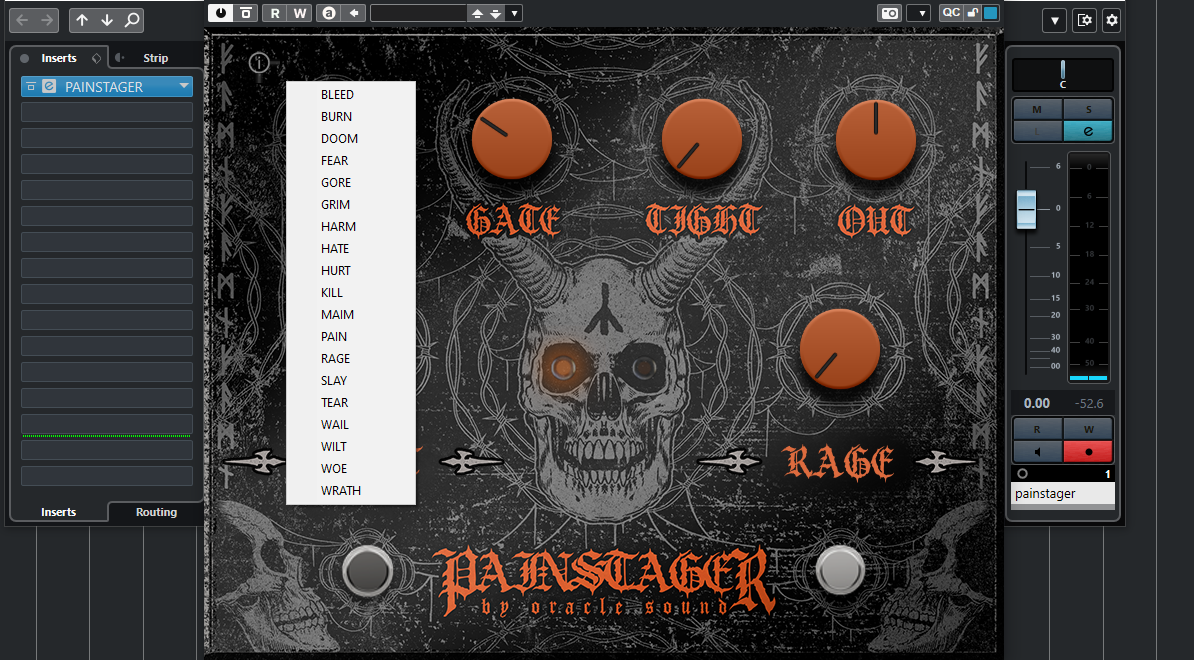Screen dimensions: 1194x660
Task: Open the channel settings gear icon
Action: (1111, 20)
